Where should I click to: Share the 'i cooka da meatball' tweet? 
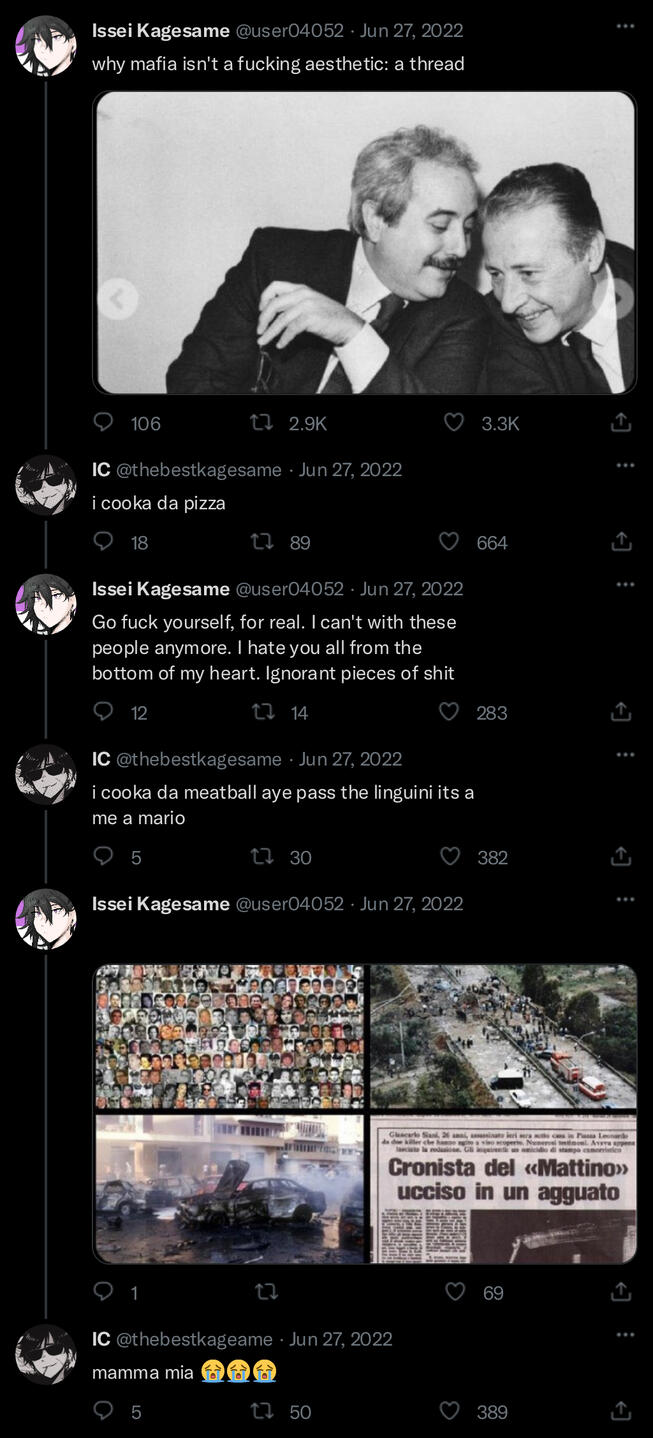[620, 857]
